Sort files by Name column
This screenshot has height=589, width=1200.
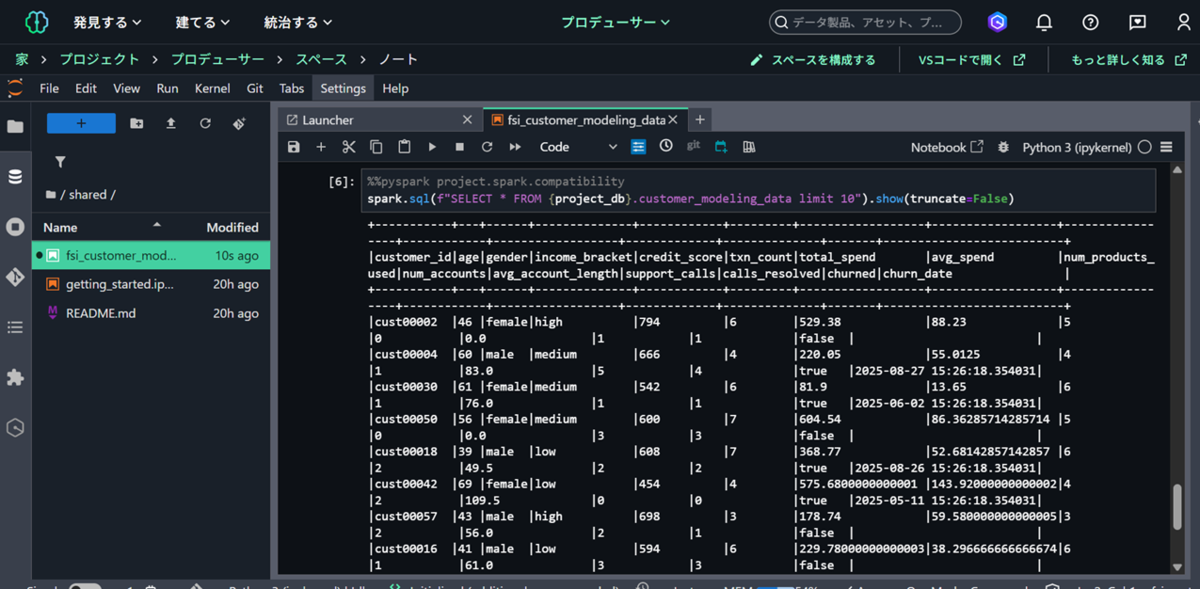pos(60,227)
